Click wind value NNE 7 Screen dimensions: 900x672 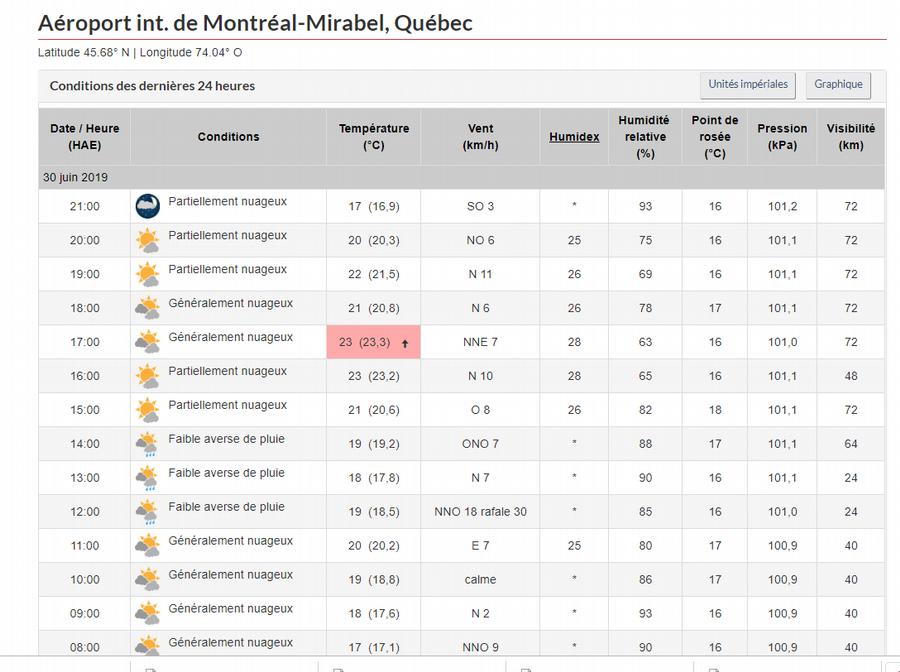click(480, 341)
